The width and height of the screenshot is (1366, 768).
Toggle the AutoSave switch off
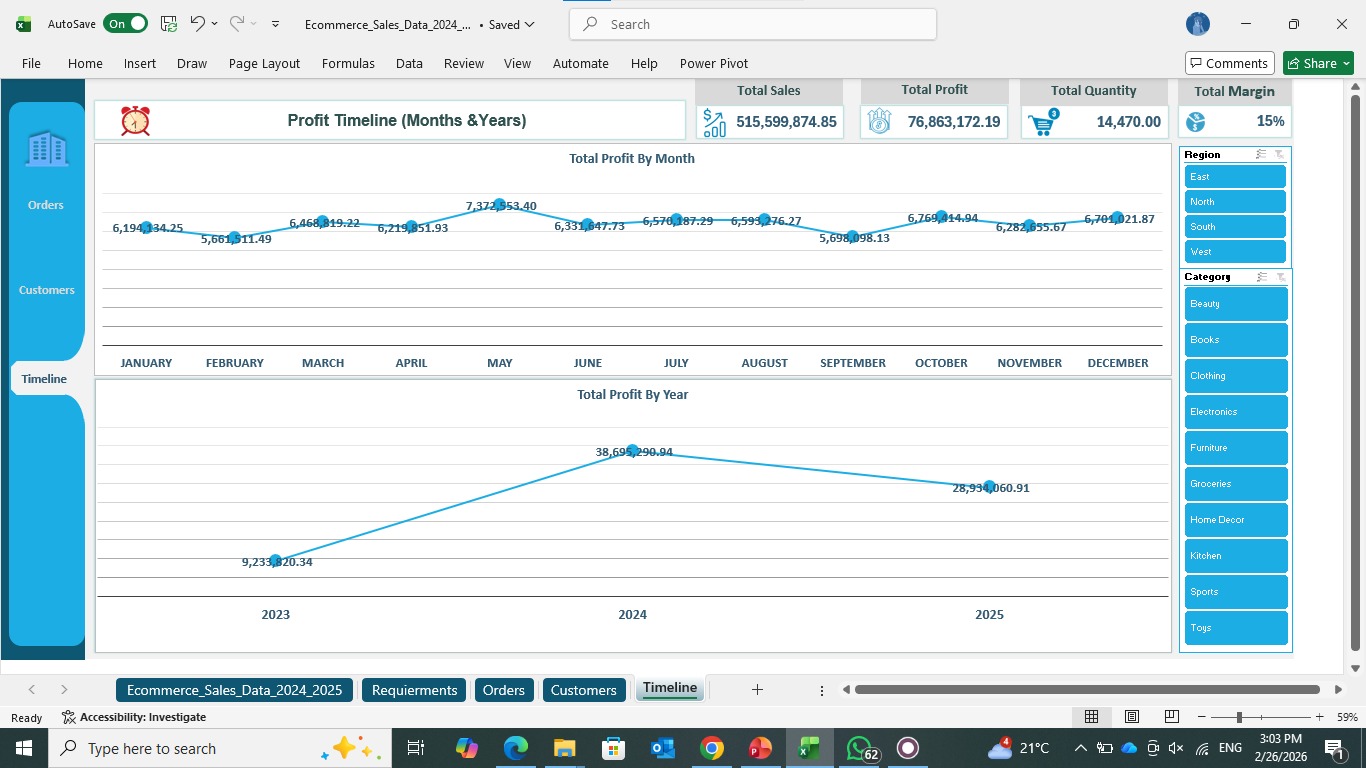125,24
